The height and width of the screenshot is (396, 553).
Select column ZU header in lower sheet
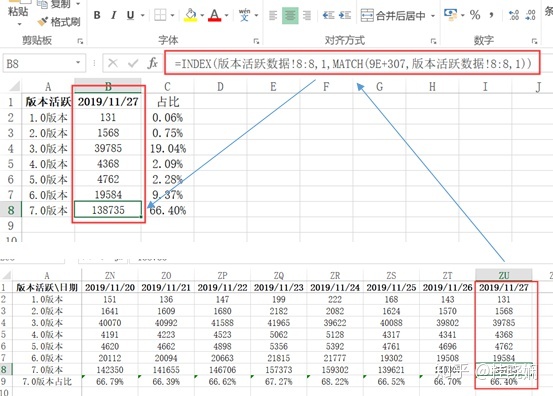coord(504,275)
